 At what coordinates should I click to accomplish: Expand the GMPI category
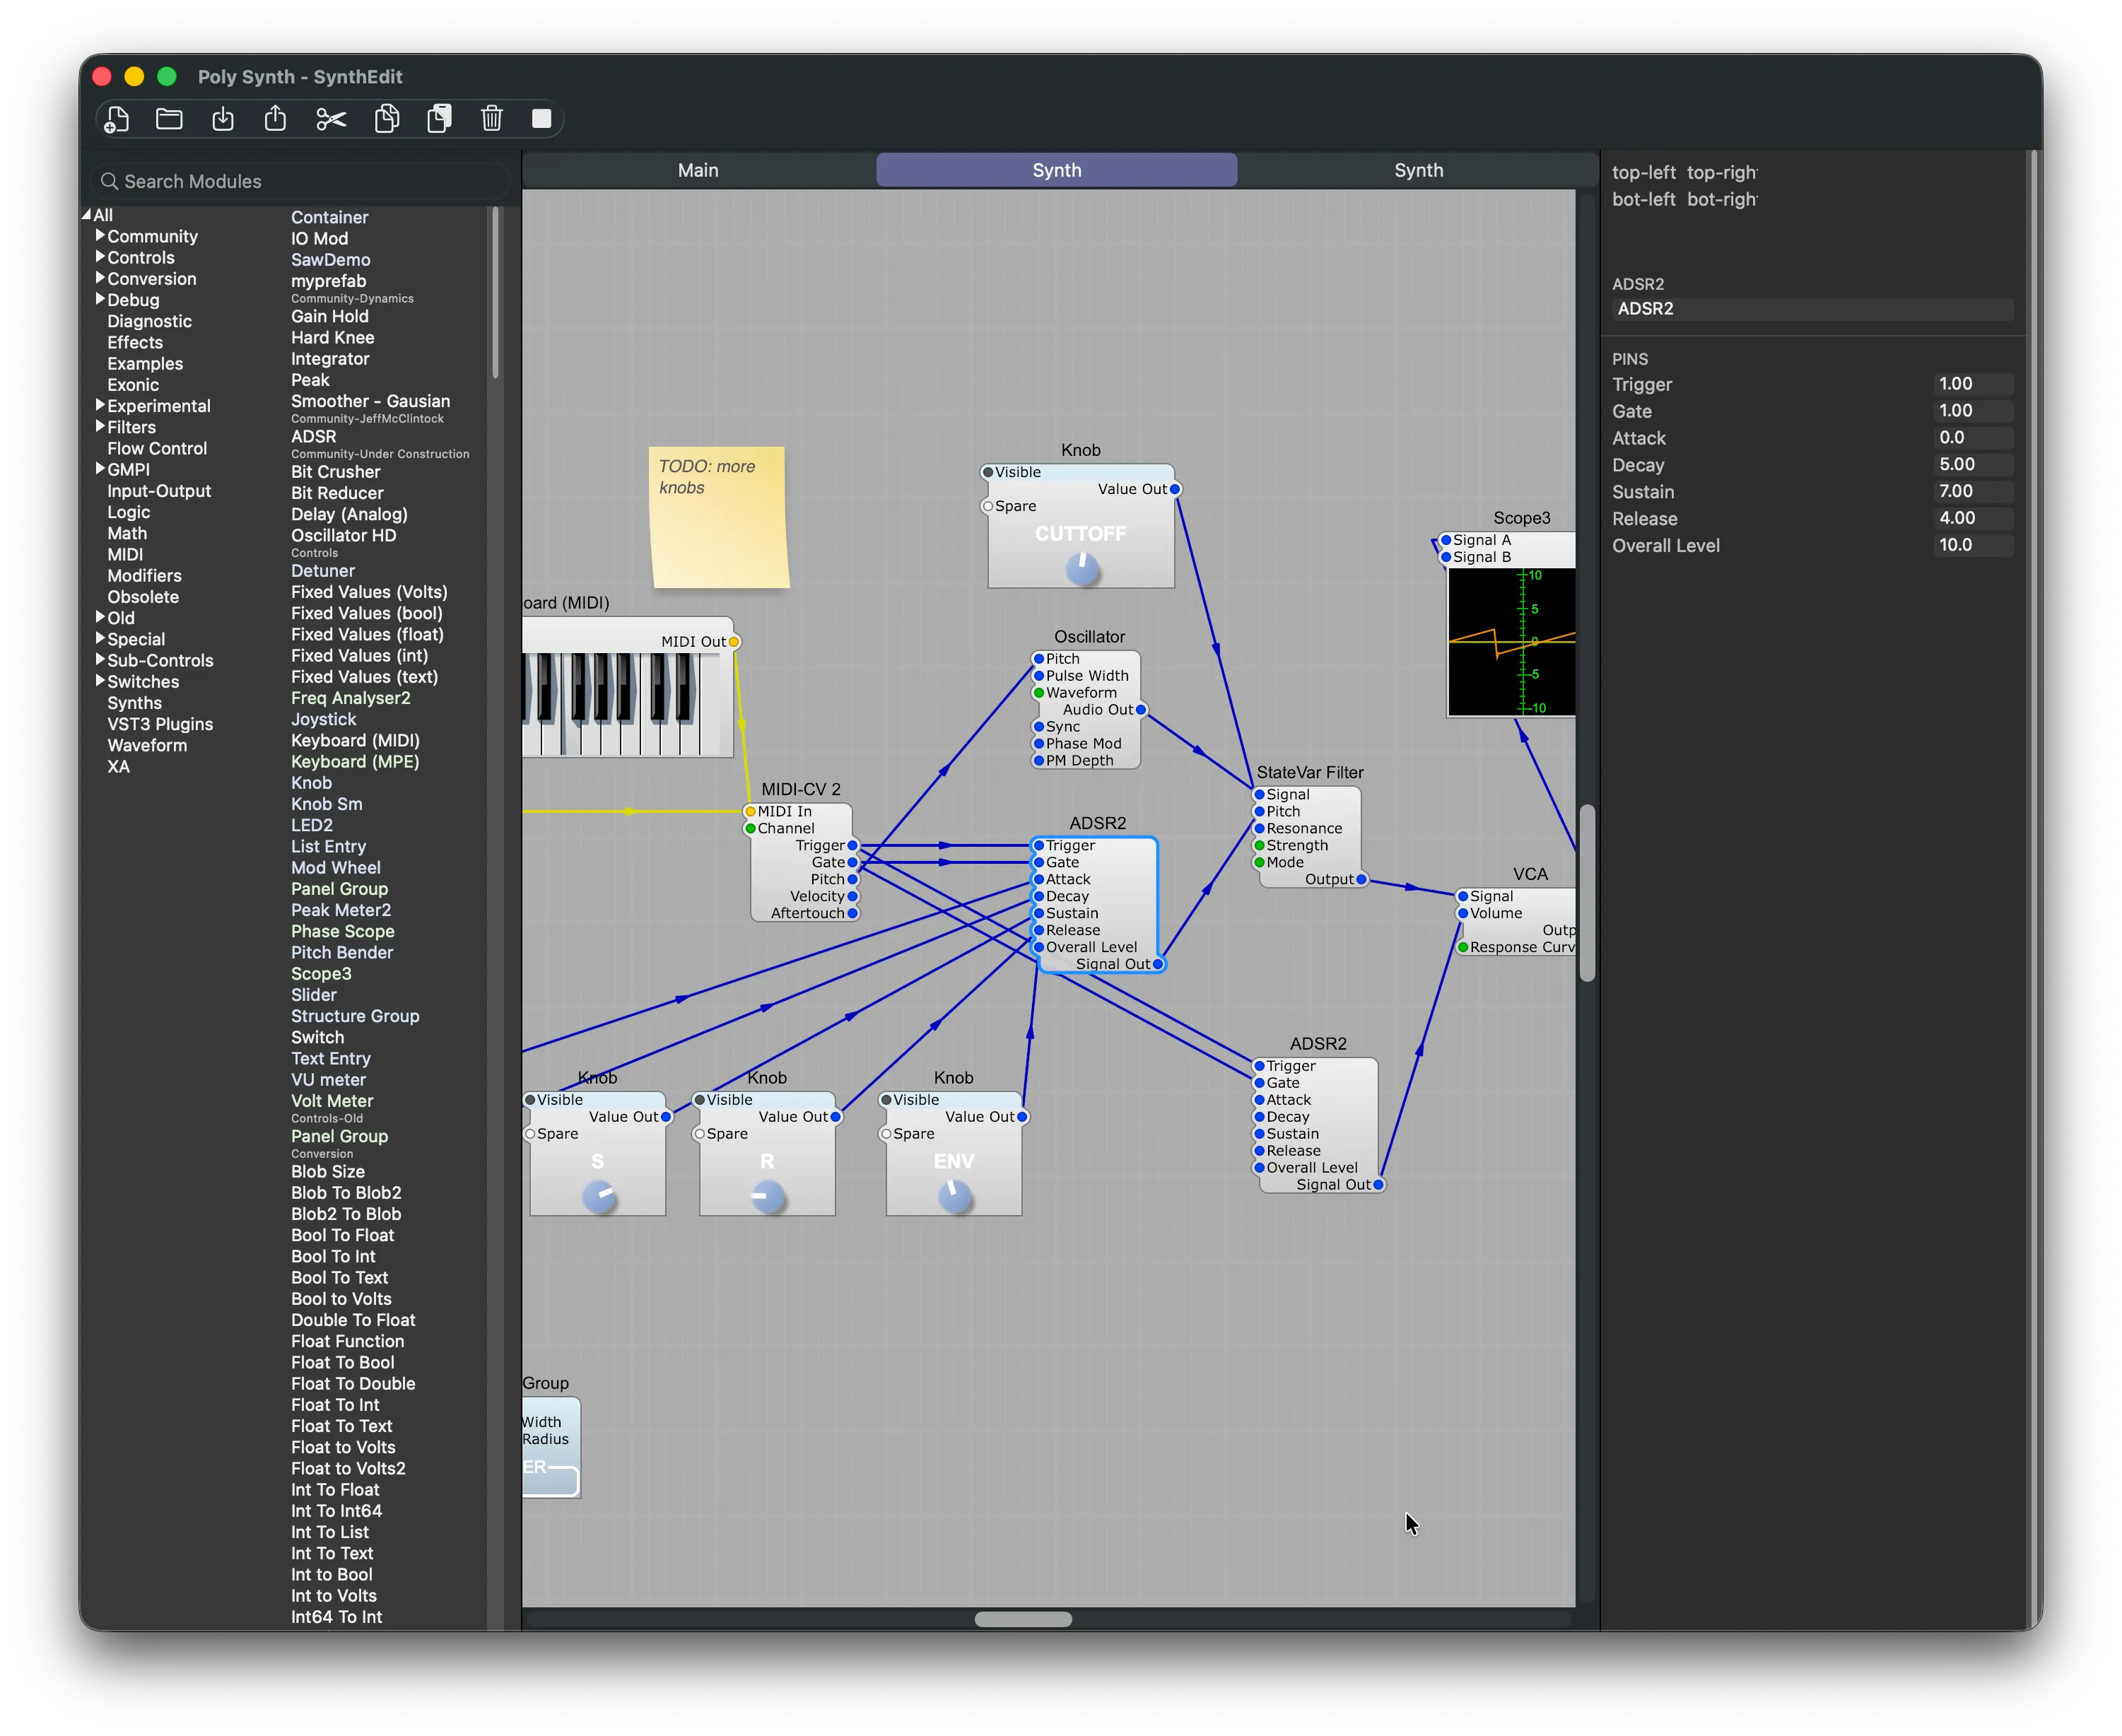(x=100, y=469)
